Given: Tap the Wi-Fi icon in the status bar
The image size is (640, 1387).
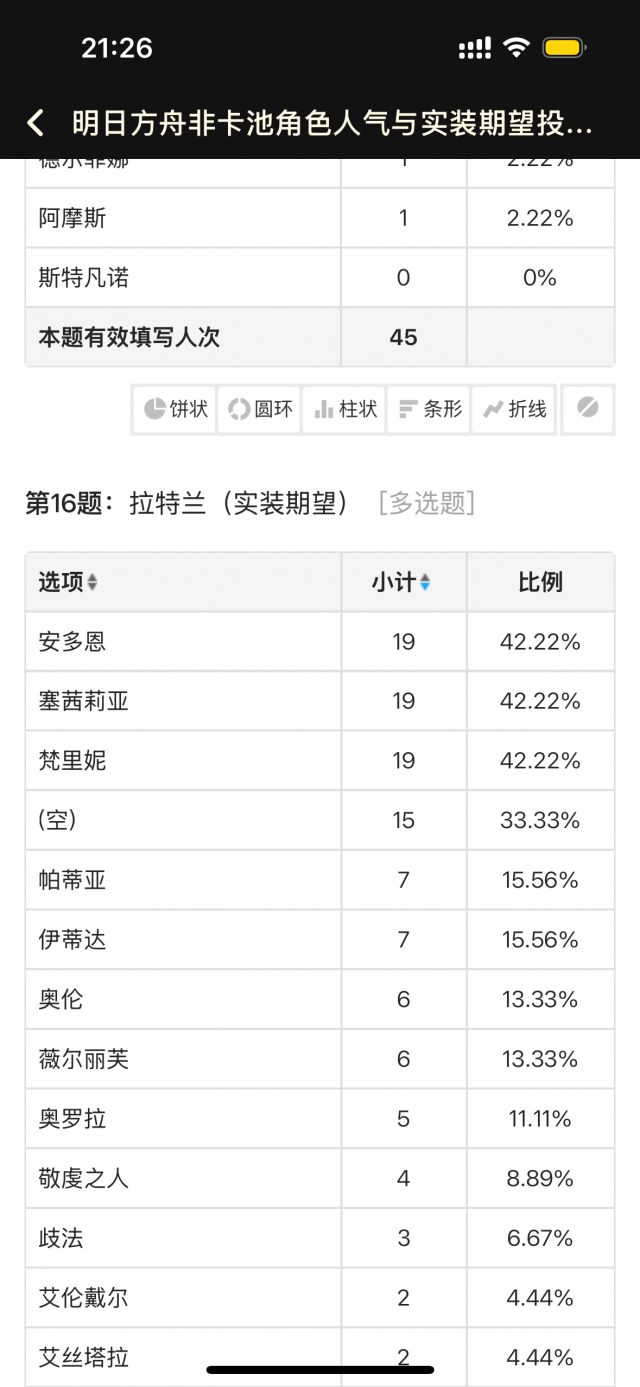Looking at the screenshot, I should click(516, 47).
